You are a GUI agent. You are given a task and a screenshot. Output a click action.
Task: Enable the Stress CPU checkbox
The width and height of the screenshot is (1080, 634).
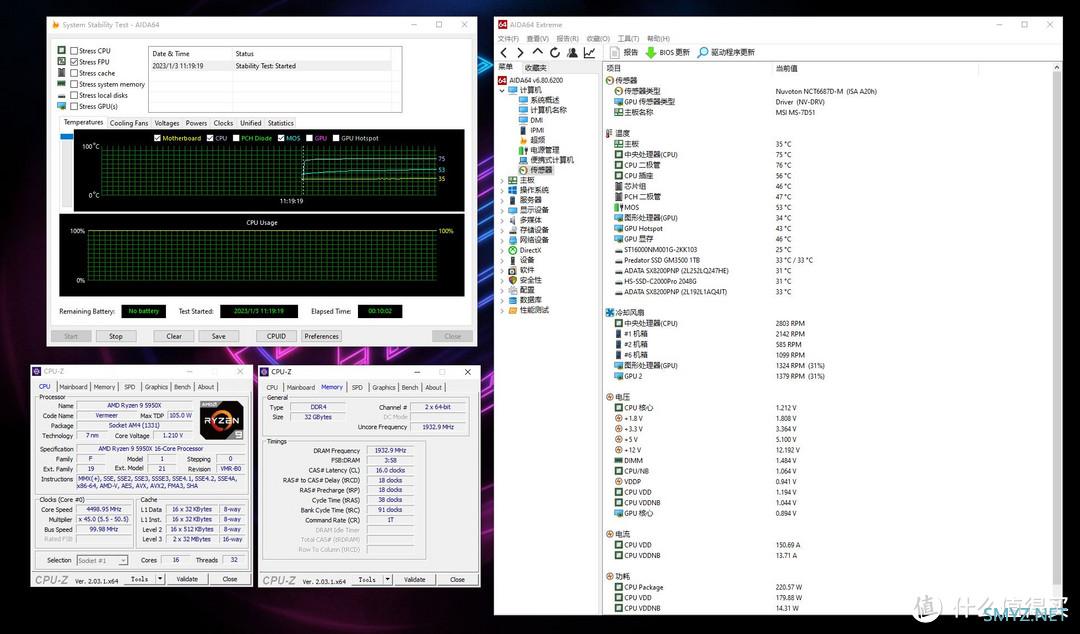click(x=74, y=50)
